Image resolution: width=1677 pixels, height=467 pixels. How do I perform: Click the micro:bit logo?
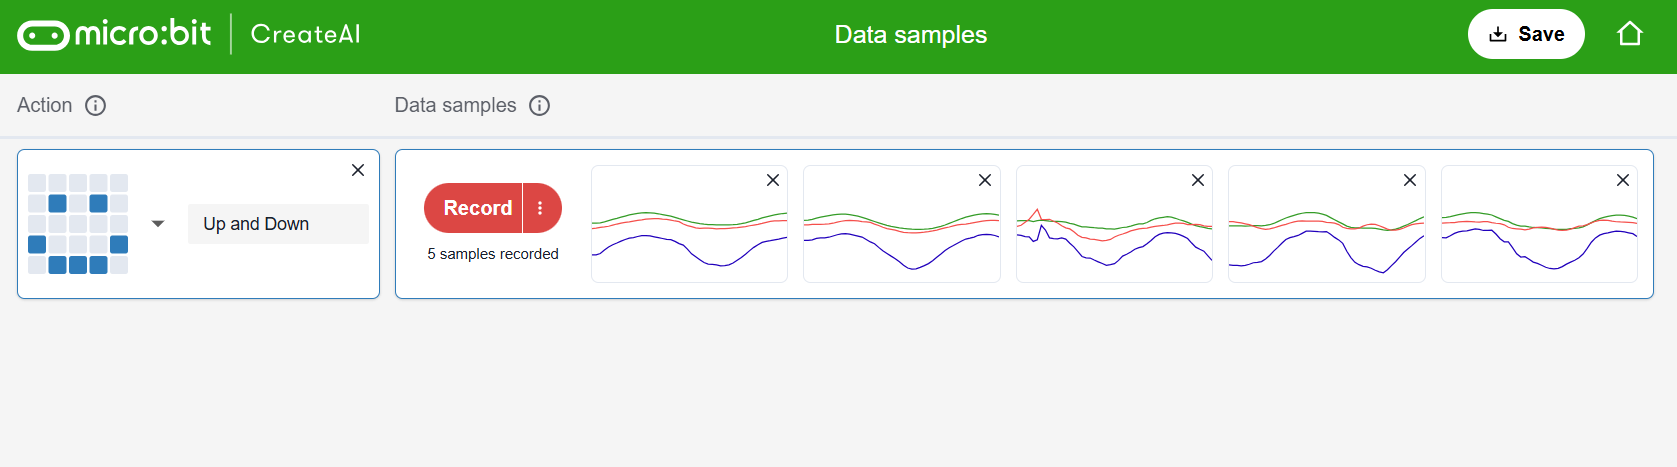coord(114,35)
